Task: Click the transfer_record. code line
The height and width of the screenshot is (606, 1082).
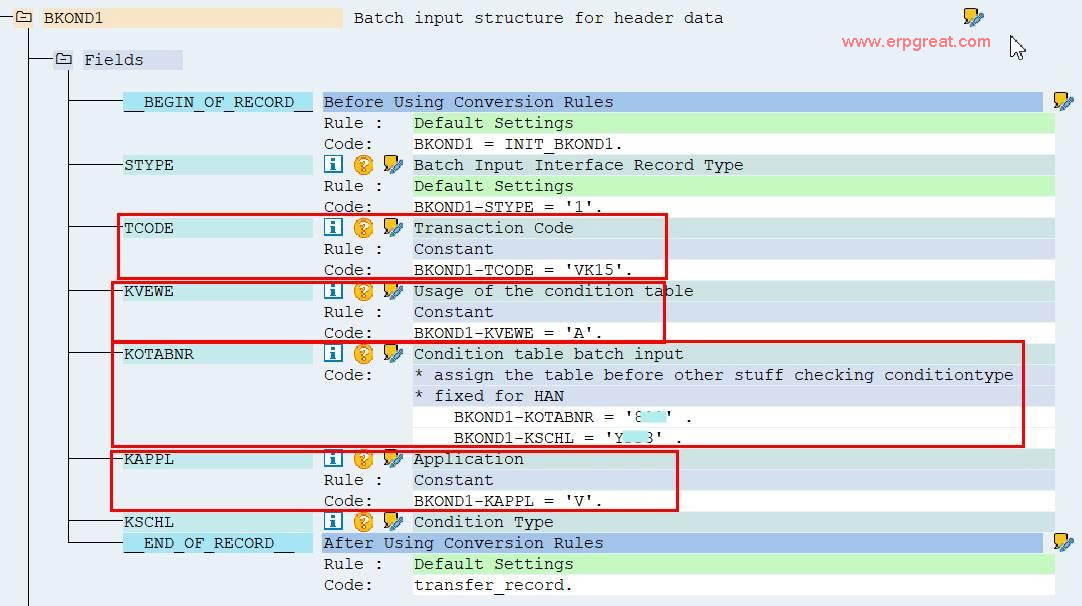Action: [493, 585]
